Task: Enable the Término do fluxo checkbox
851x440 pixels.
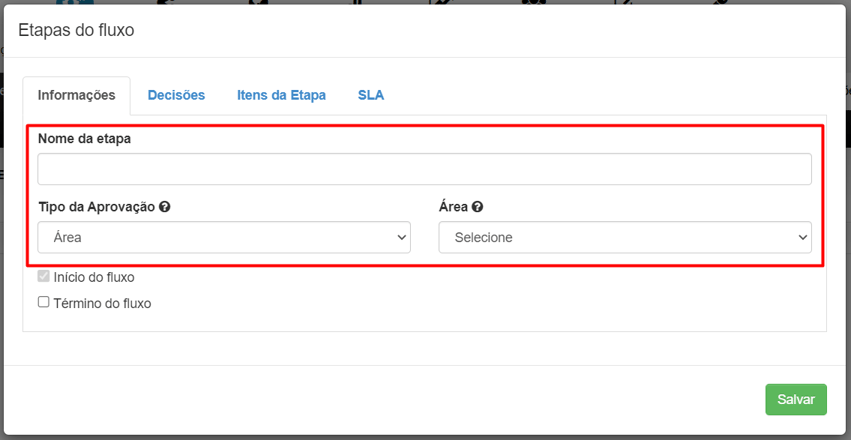Action: tap(44, 302)
